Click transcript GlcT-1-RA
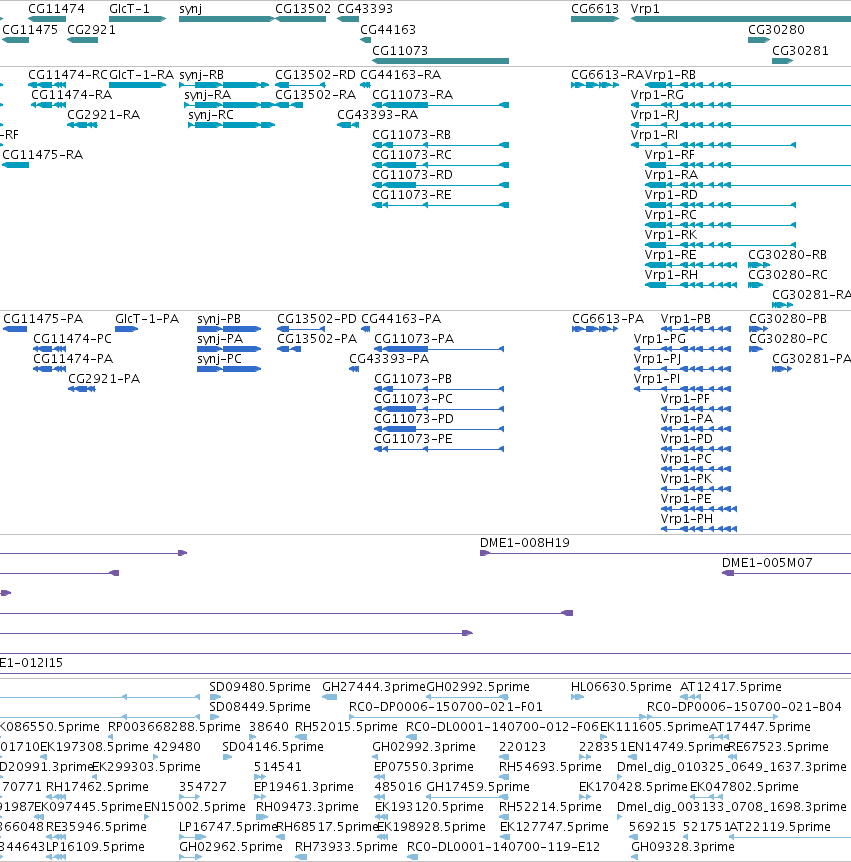Screen dimensions: 851x862 click(x=141, y=75)
